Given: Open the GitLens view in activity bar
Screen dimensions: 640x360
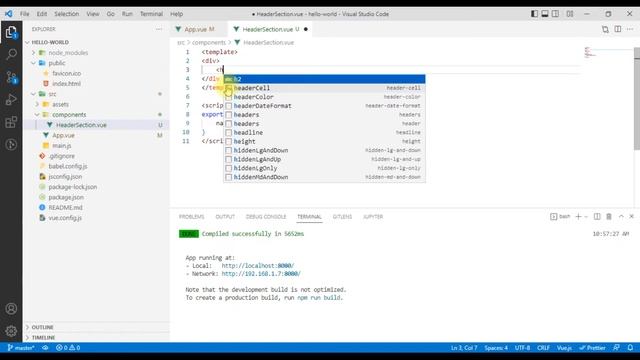Looking at the screenshot, I should click(11, 144).
